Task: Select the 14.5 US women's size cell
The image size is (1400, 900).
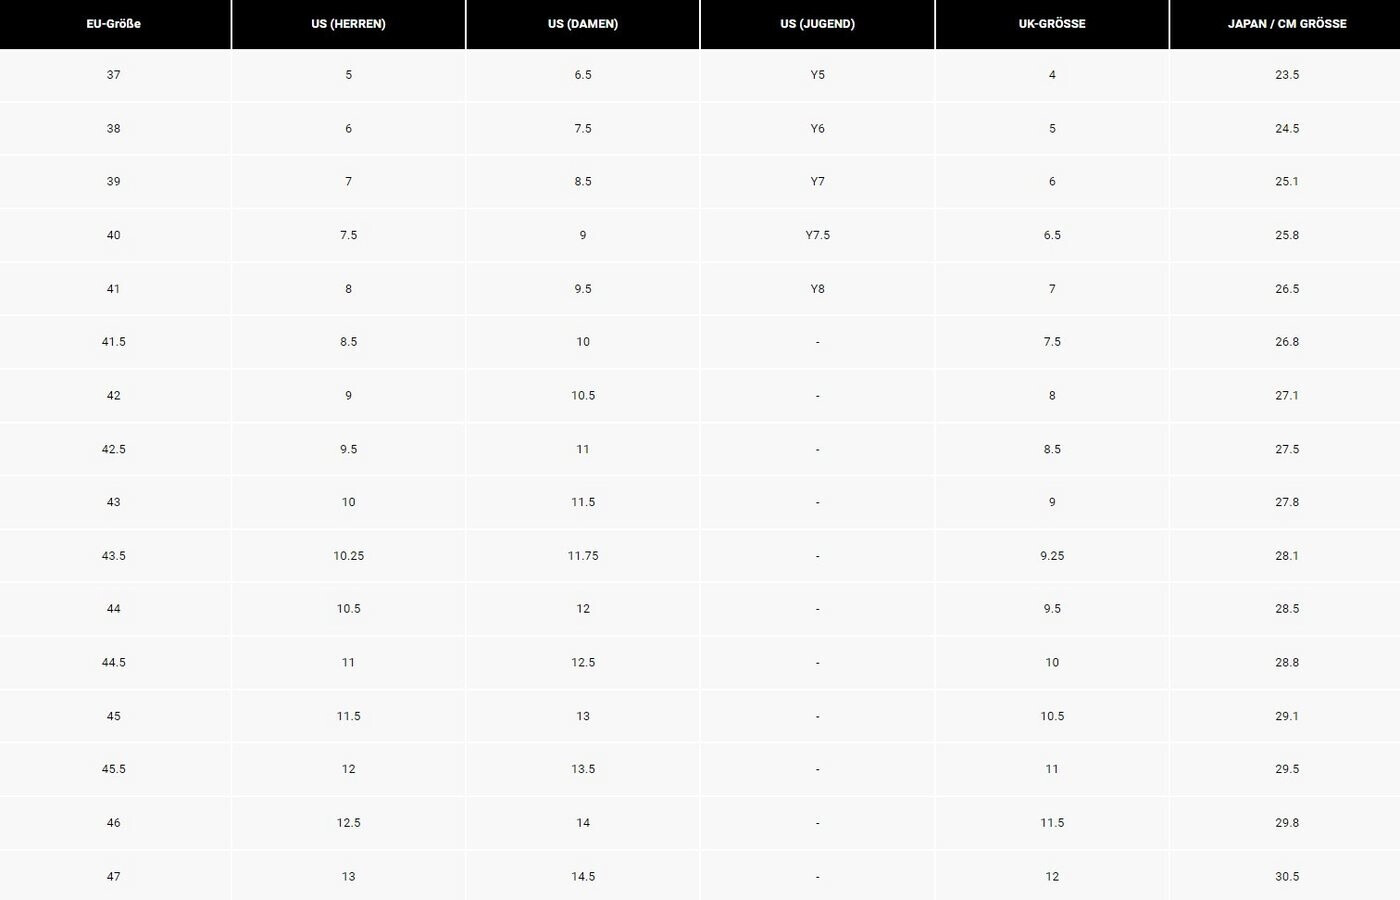Action: click(x=583, y=876)
